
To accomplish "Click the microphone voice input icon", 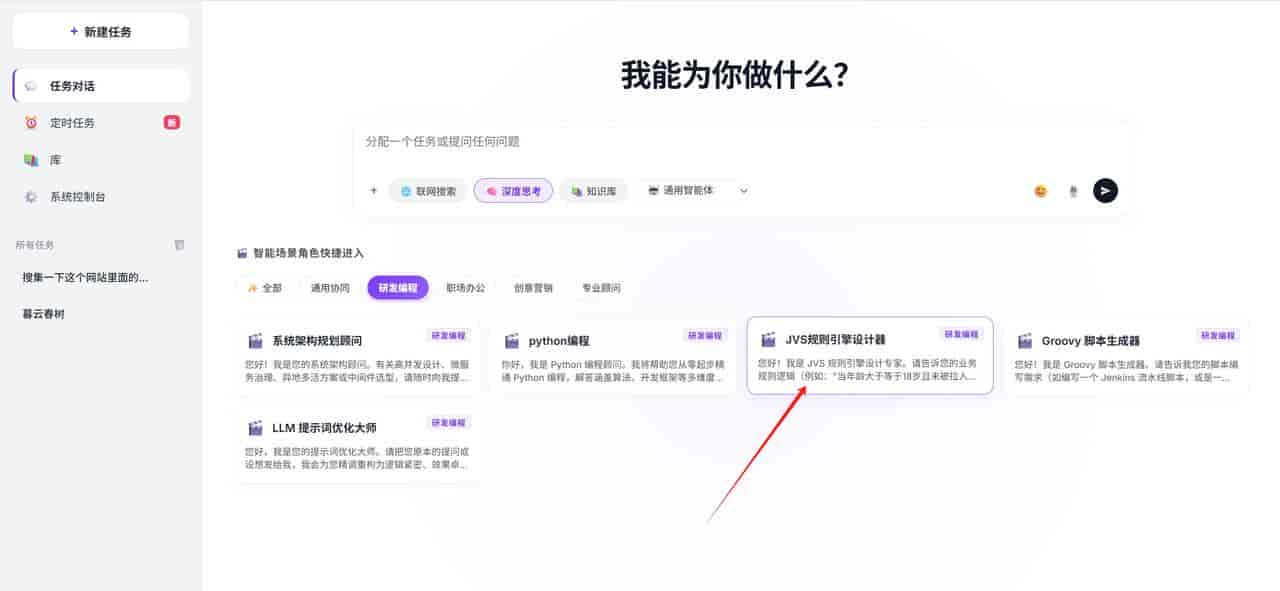I will click(x=1073, y=191).
